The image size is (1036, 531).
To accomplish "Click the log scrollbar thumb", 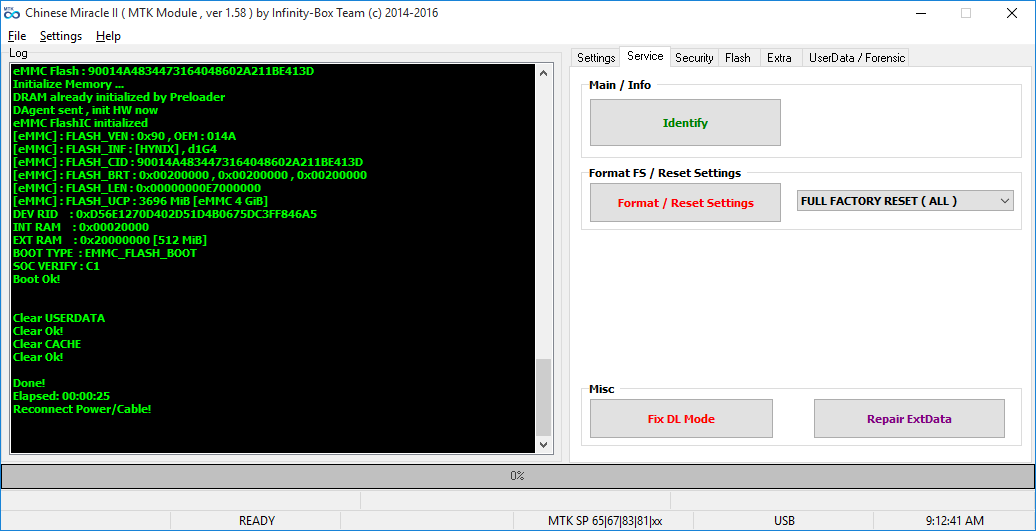I will coord(543,396).
